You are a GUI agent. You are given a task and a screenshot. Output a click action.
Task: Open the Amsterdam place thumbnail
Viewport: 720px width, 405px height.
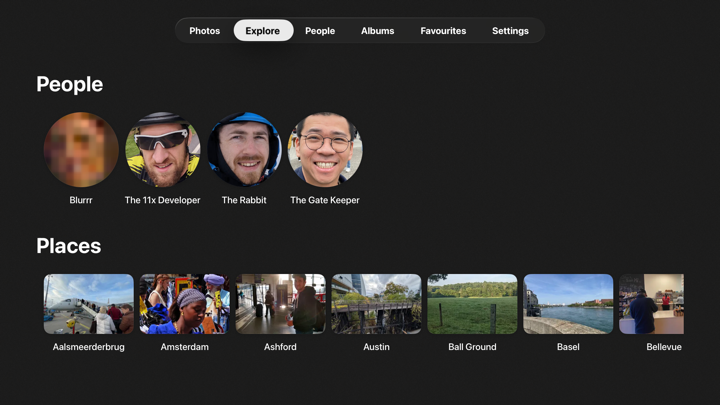[185, 304]
